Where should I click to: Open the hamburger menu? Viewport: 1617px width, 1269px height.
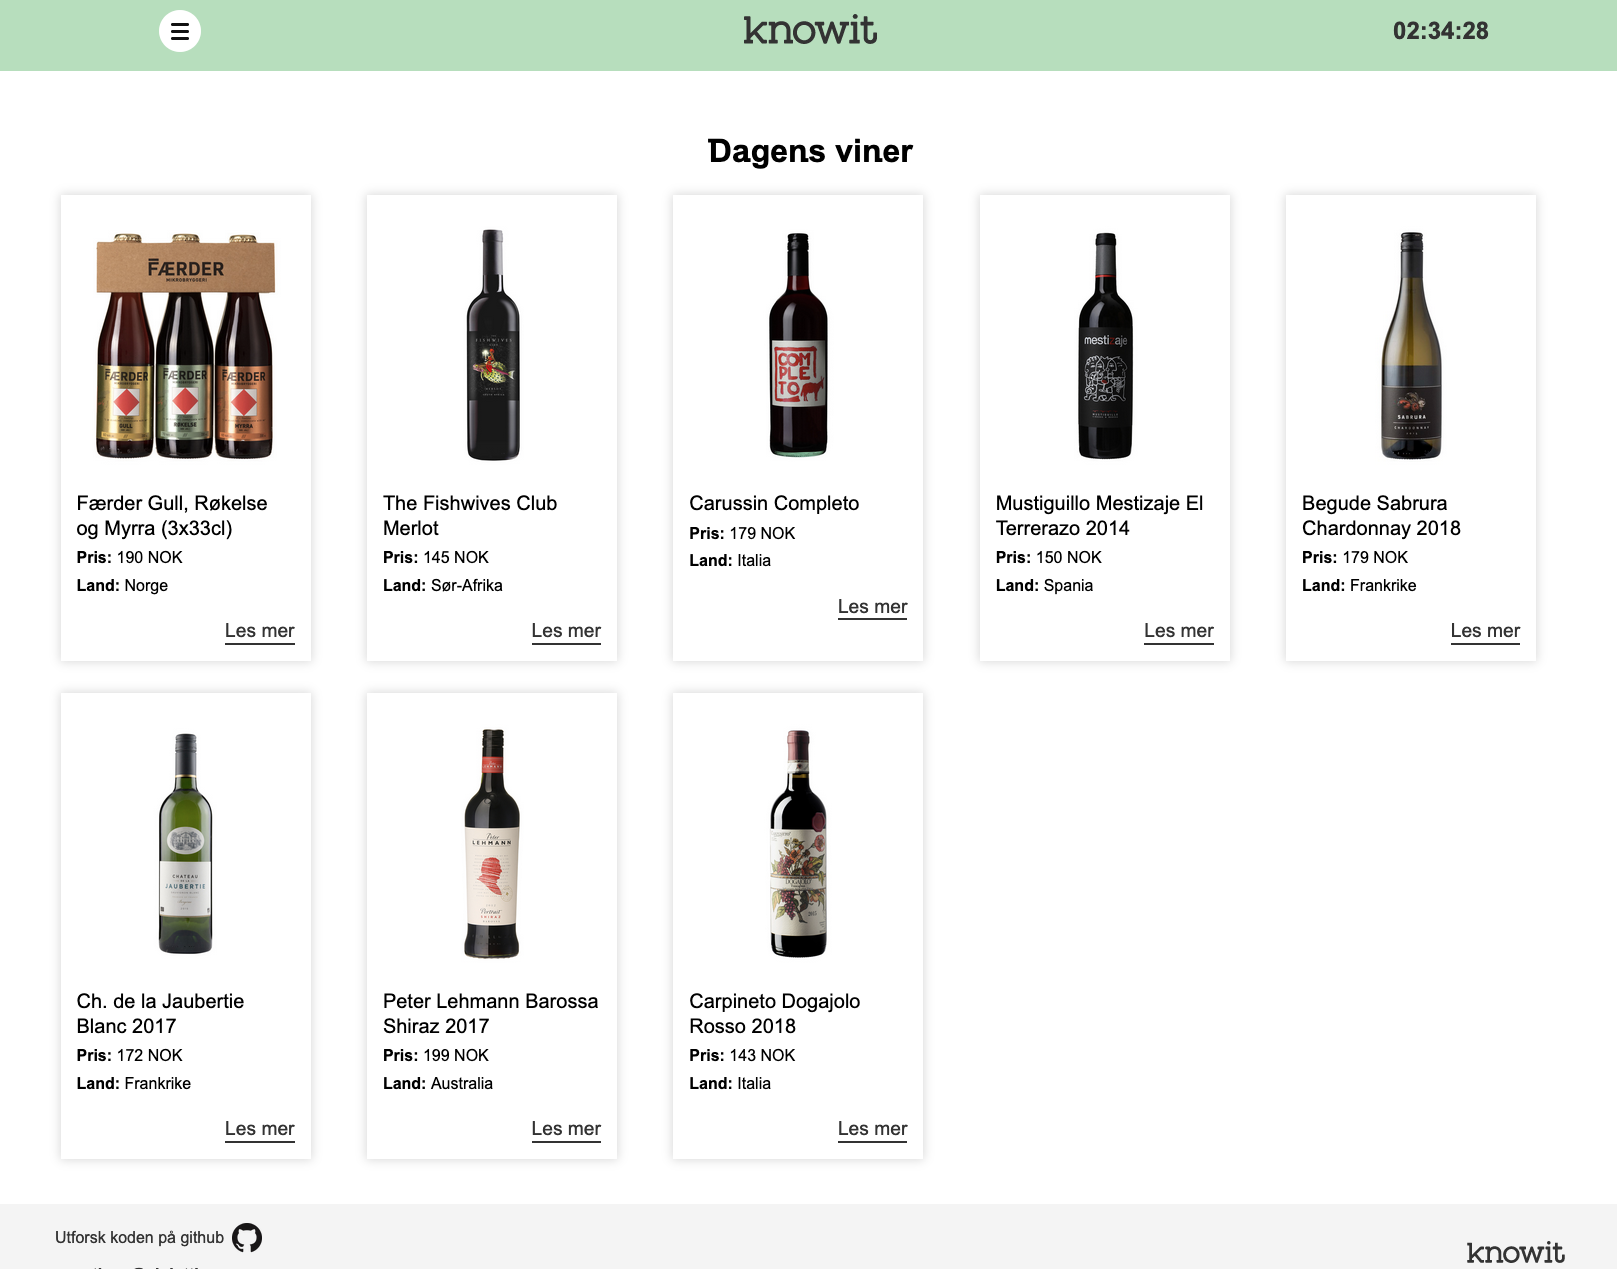pyautogui.click(x=180, y=31)
